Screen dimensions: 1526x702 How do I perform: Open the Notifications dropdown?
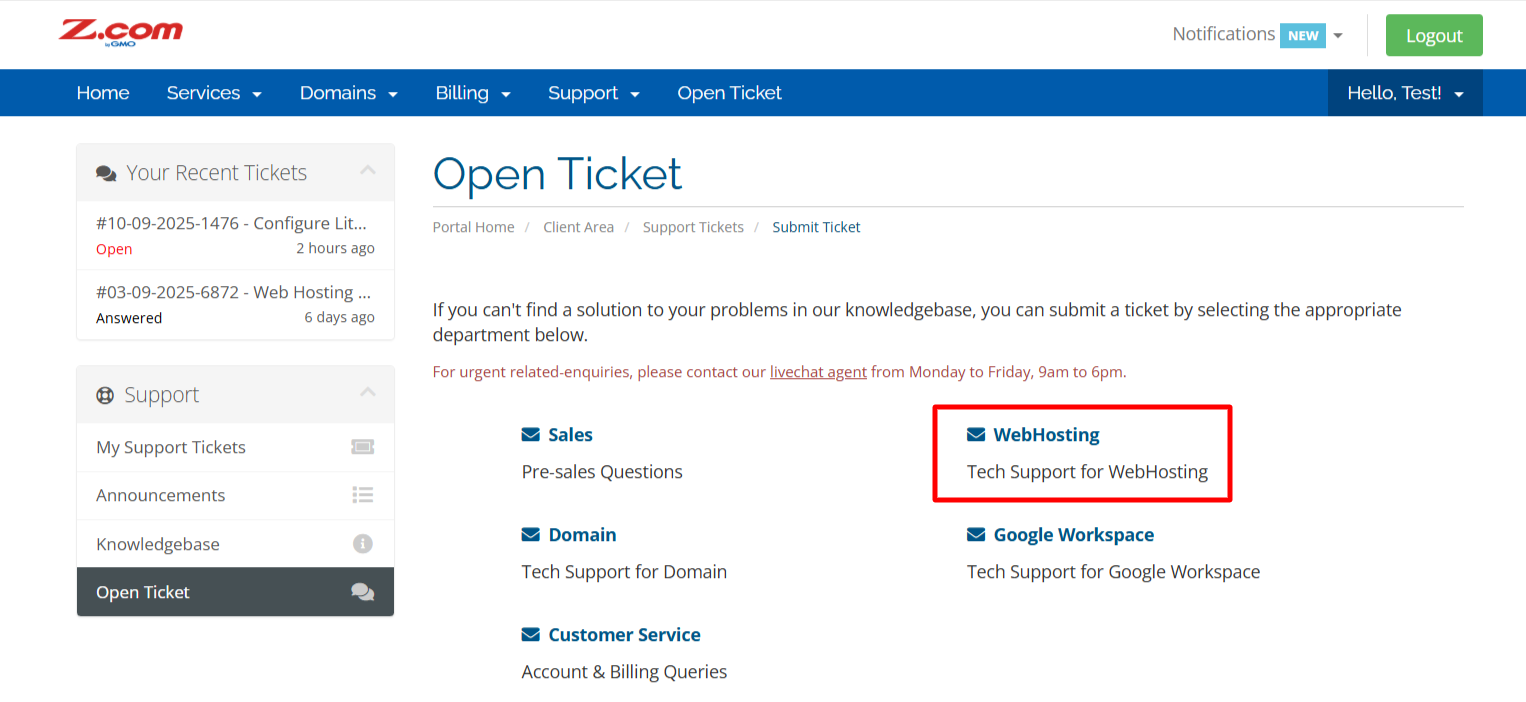pyautogui.click(x=1257, y=34)
